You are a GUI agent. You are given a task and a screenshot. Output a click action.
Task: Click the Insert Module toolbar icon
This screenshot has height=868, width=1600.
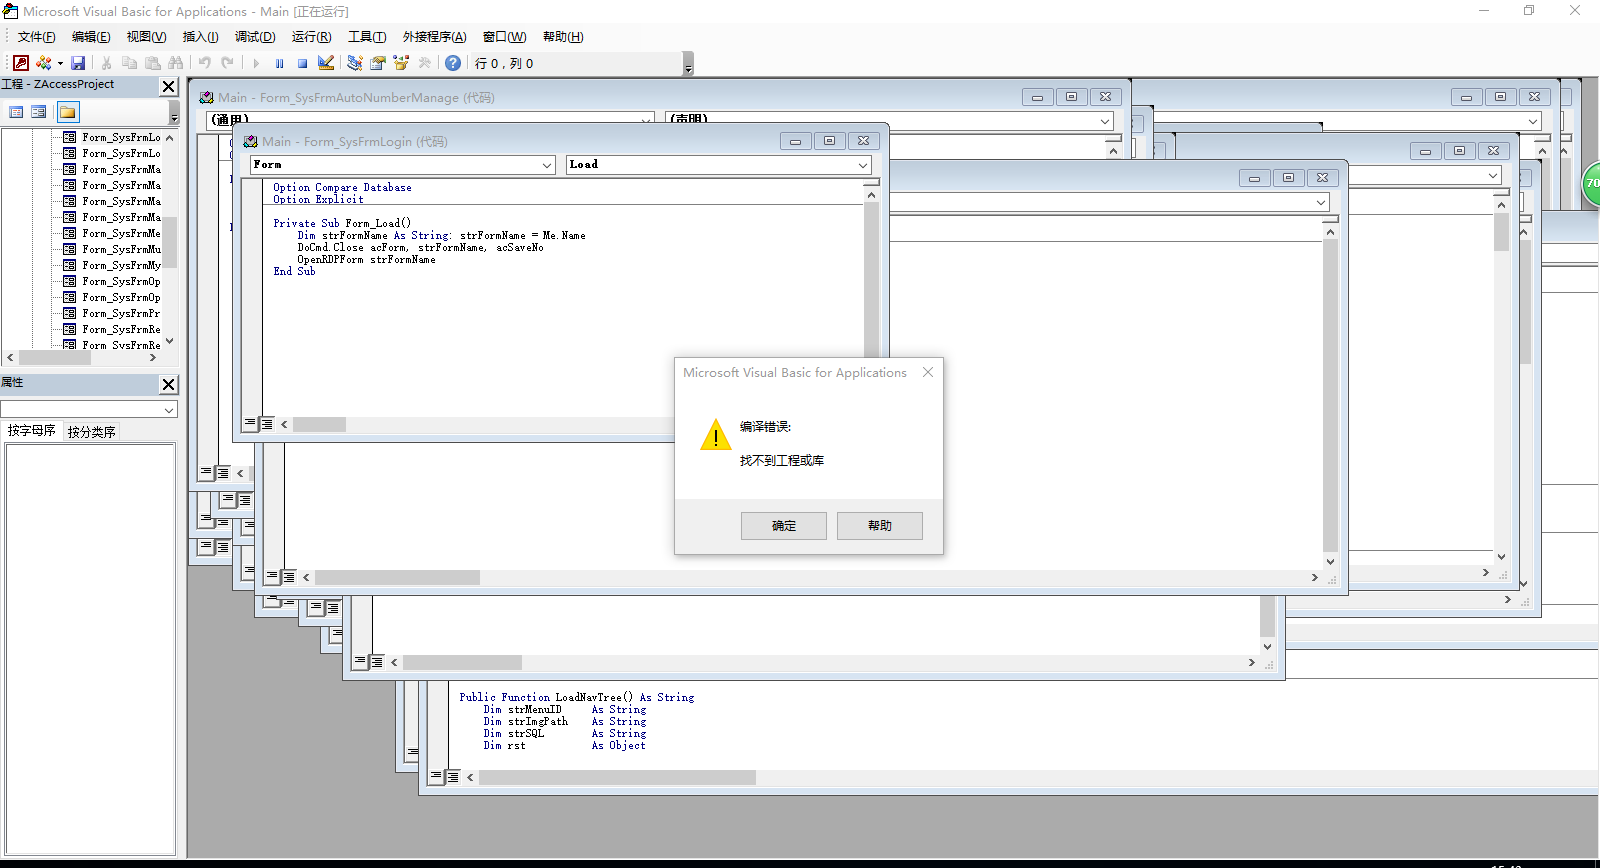(x=44, y=63)
